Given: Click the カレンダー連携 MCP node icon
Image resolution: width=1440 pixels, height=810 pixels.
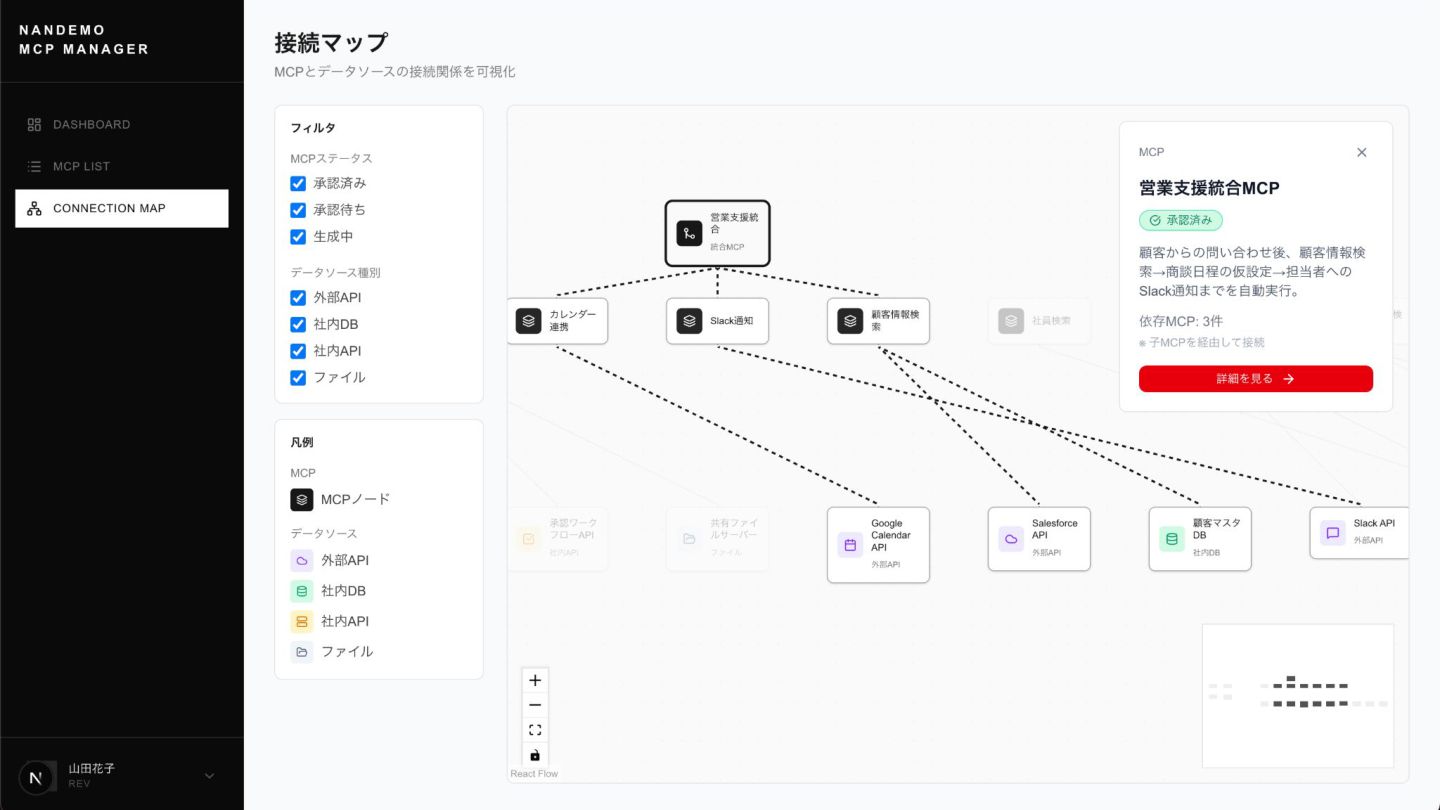Looking at the screenshot, I should [529, 321].
